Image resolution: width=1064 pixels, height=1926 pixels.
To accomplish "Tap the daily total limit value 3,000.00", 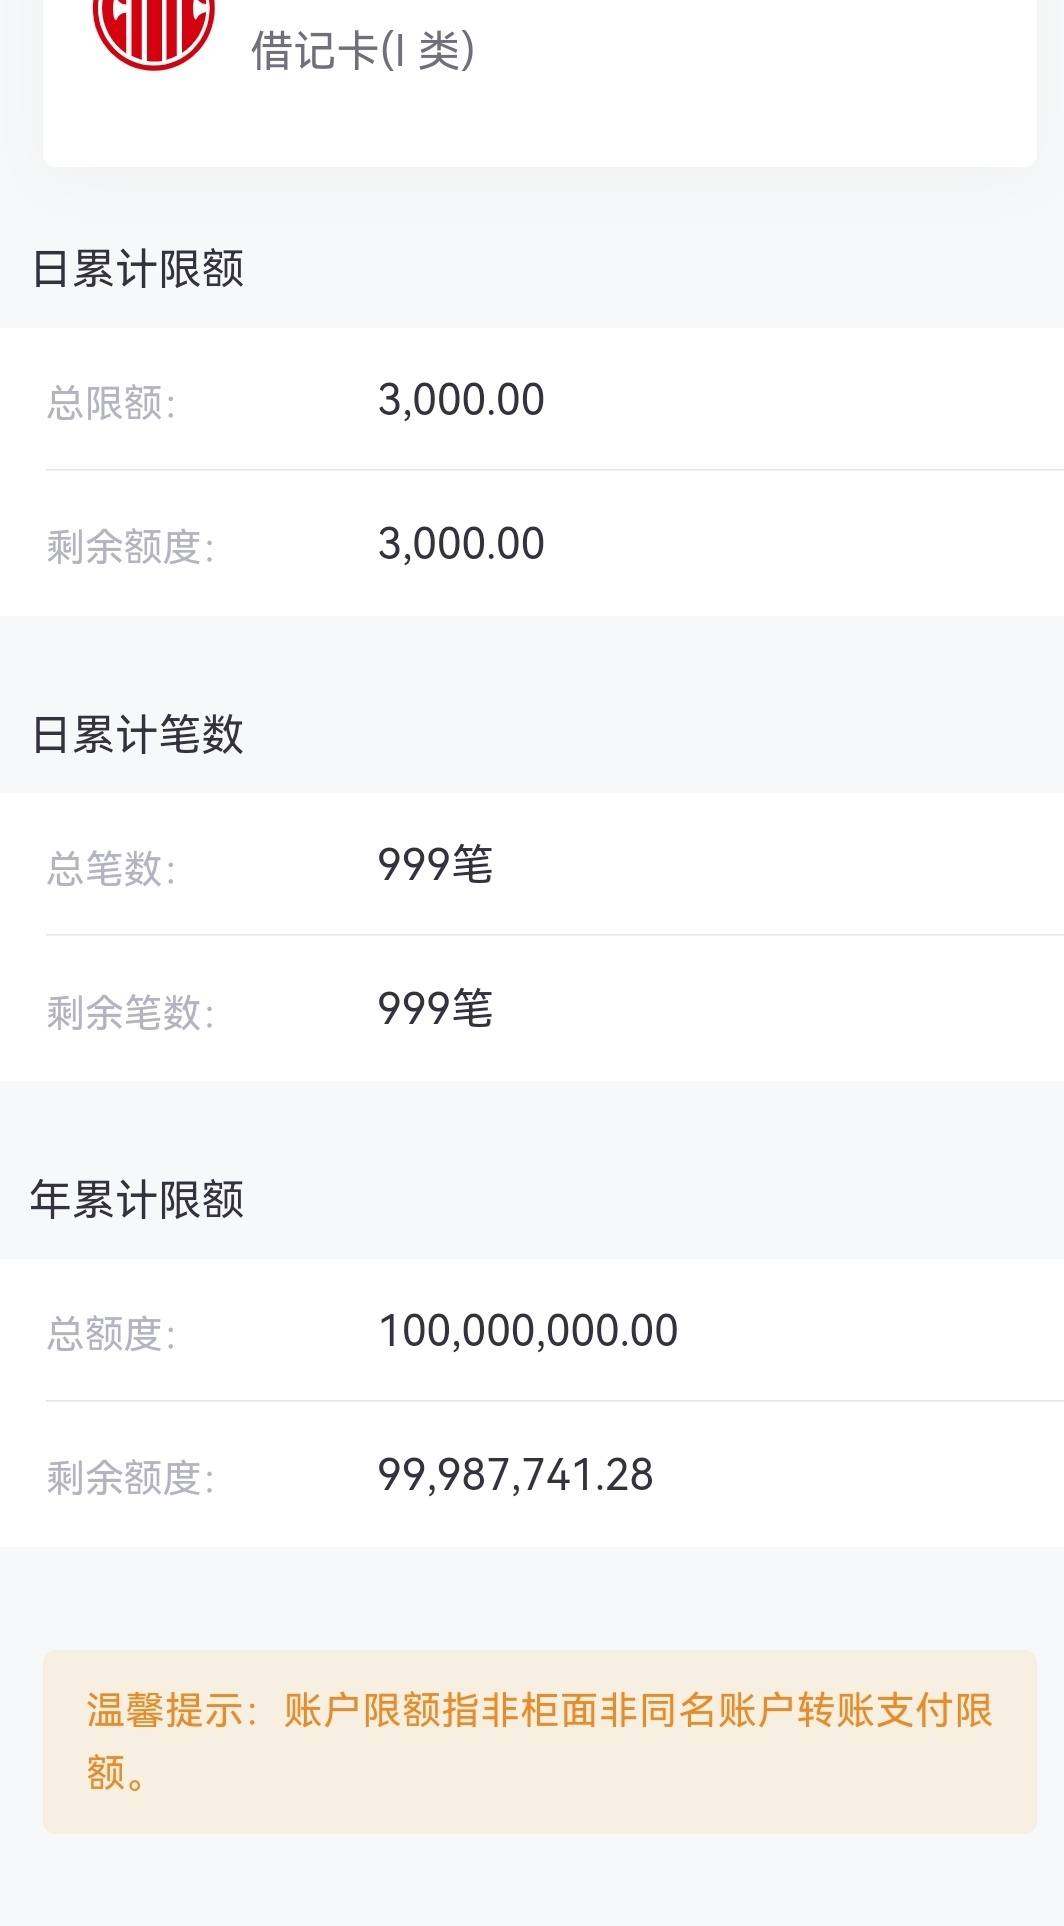I will 461,400.
